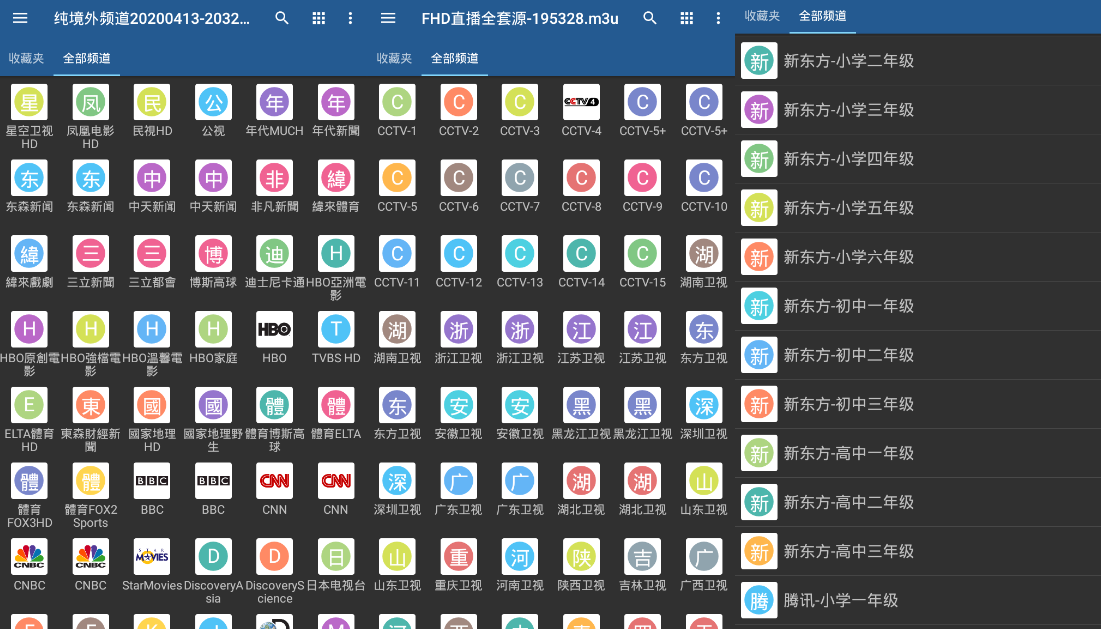Switch to the 收藏夹 tab in right panel
Screen dimensions: 1101x629
(x=763, y=16)
